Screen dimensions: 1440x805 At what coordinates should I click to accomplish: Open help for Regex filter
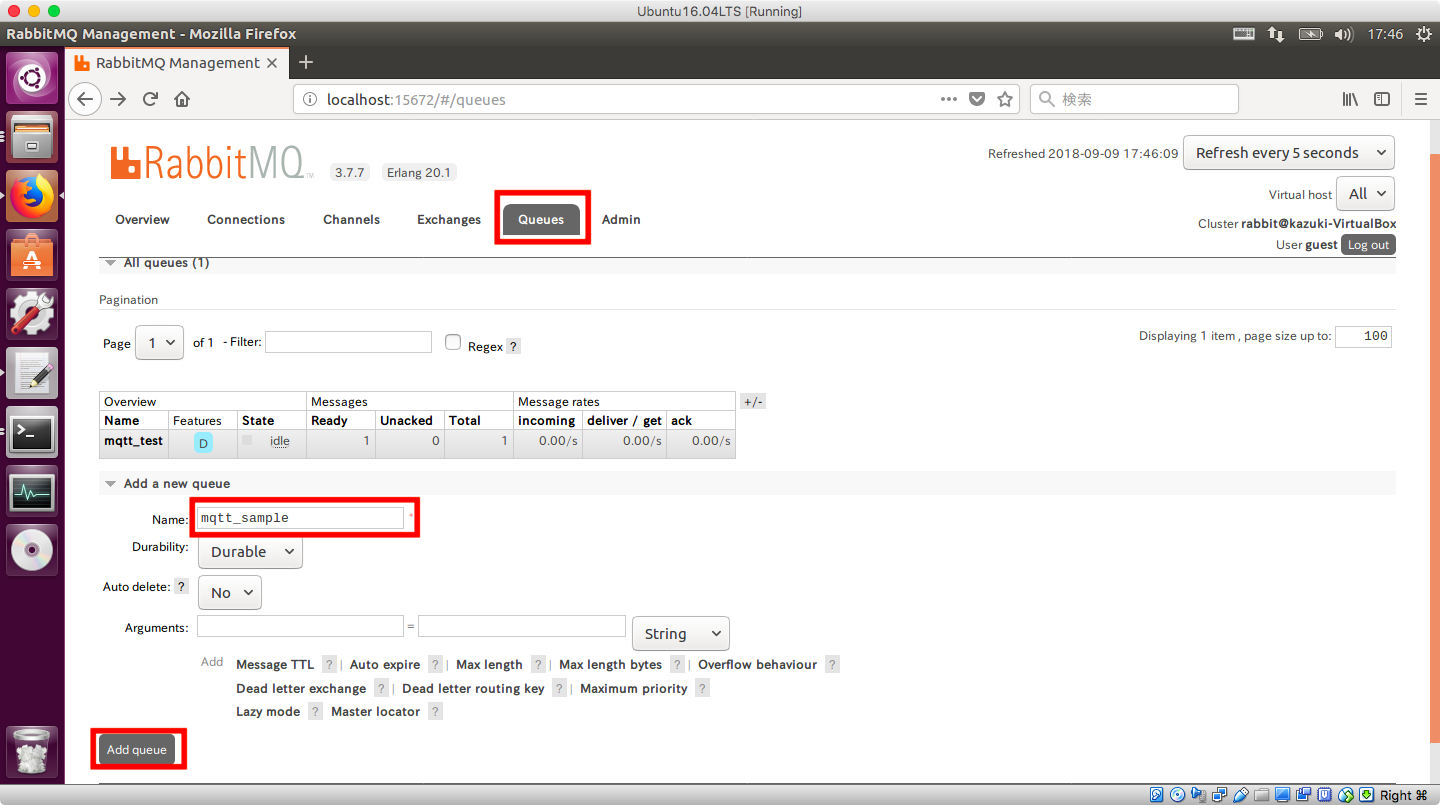pyautogui.click(x=513, y=346)
